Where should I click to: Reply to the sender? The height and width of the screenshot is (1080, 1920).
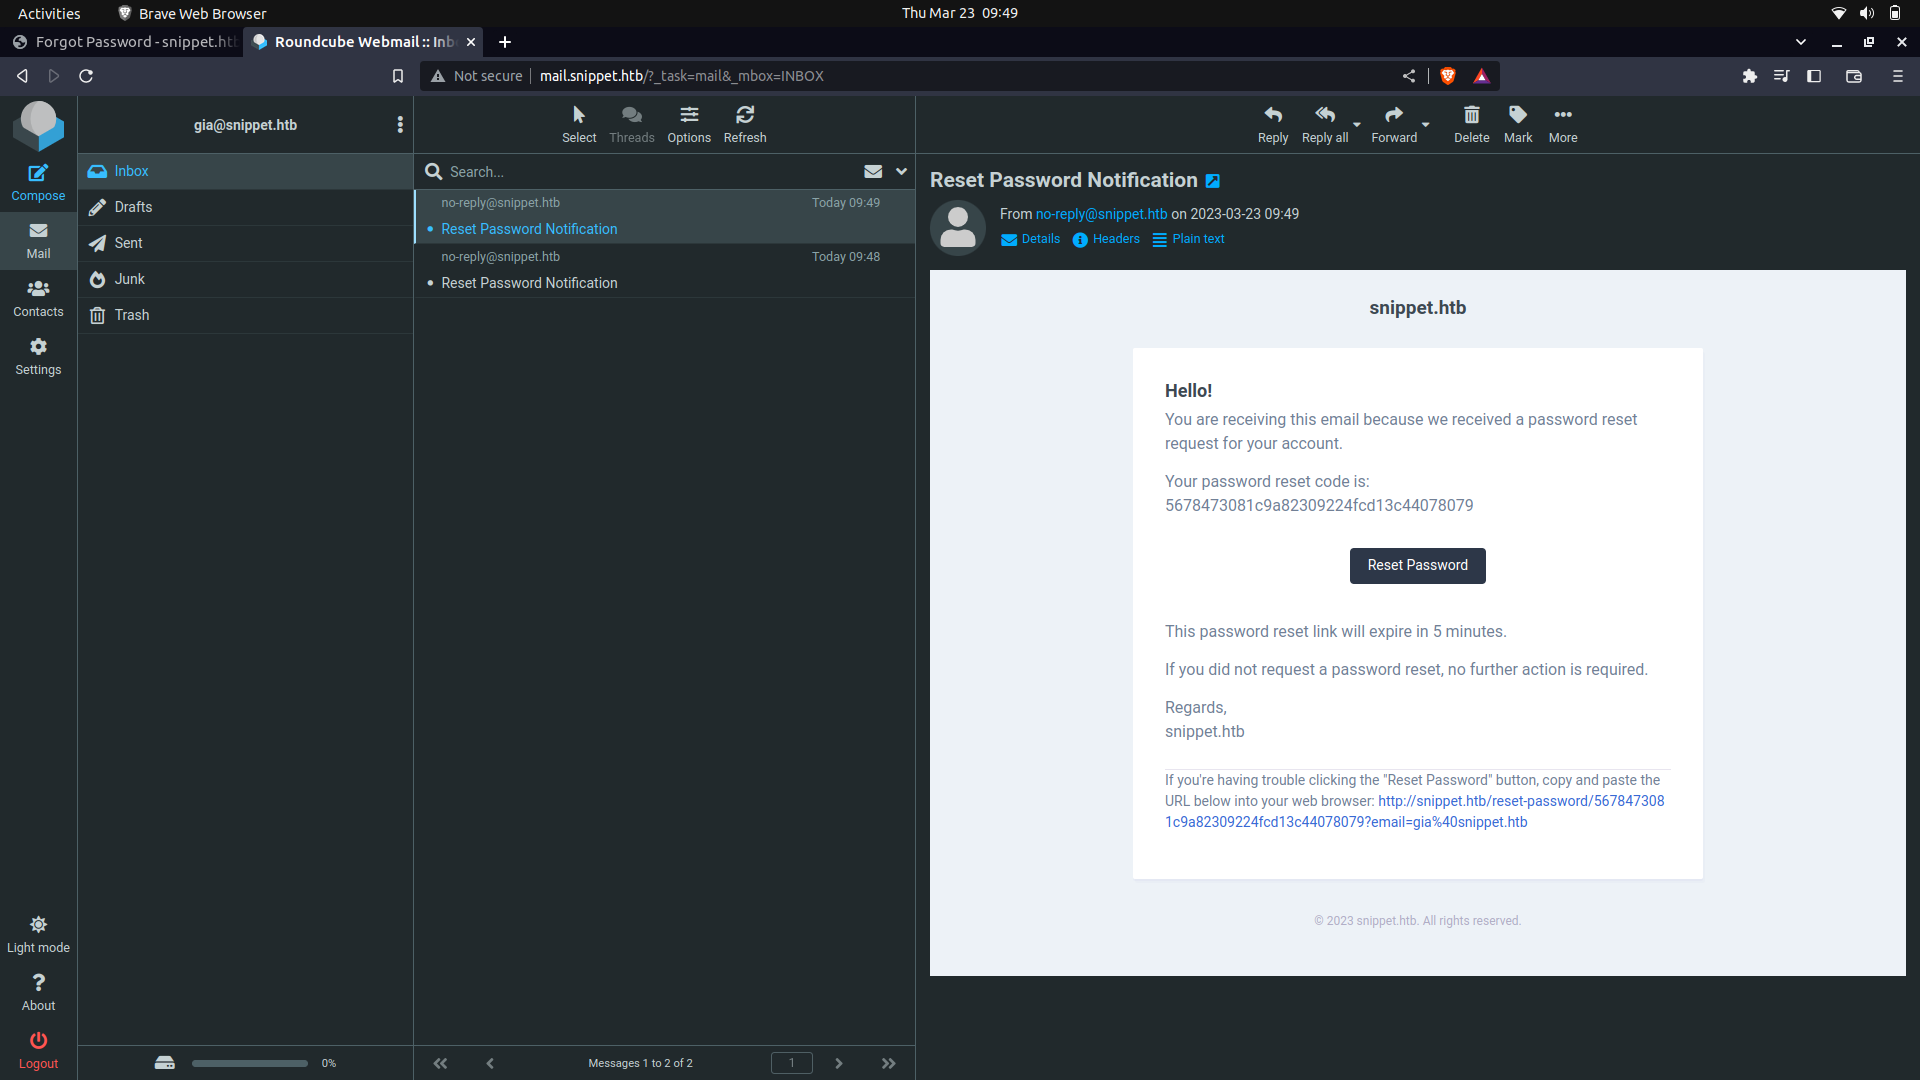pos(1272,124)
